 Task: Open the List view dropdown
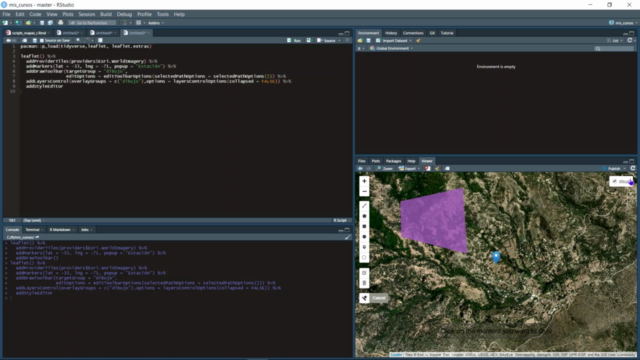(615, 40)
